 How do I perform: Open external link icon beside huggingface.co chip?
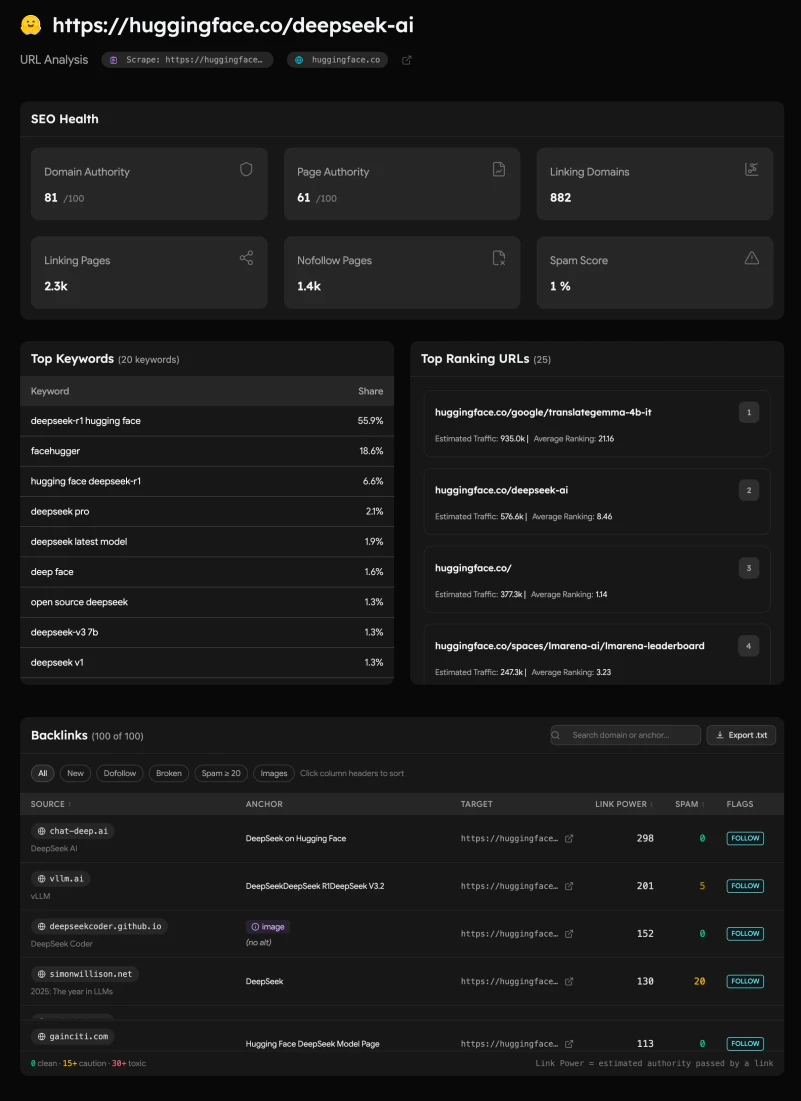click(x=406, y=60)
